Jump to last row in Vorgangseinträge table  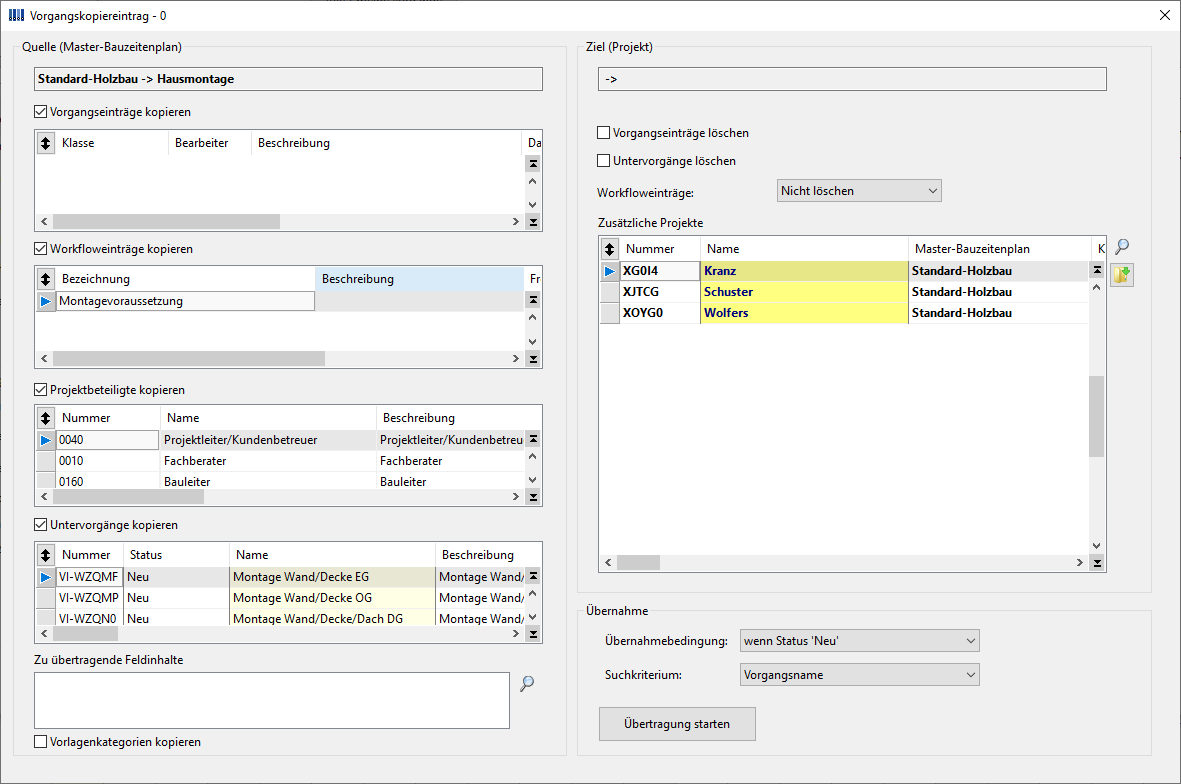pyautogui.click(x=533, y=221)
